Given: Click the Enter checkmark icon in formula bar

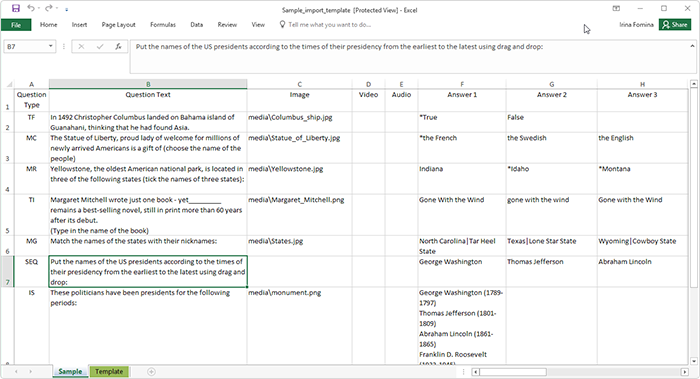Looking at the screenshot, I should 100,46.
